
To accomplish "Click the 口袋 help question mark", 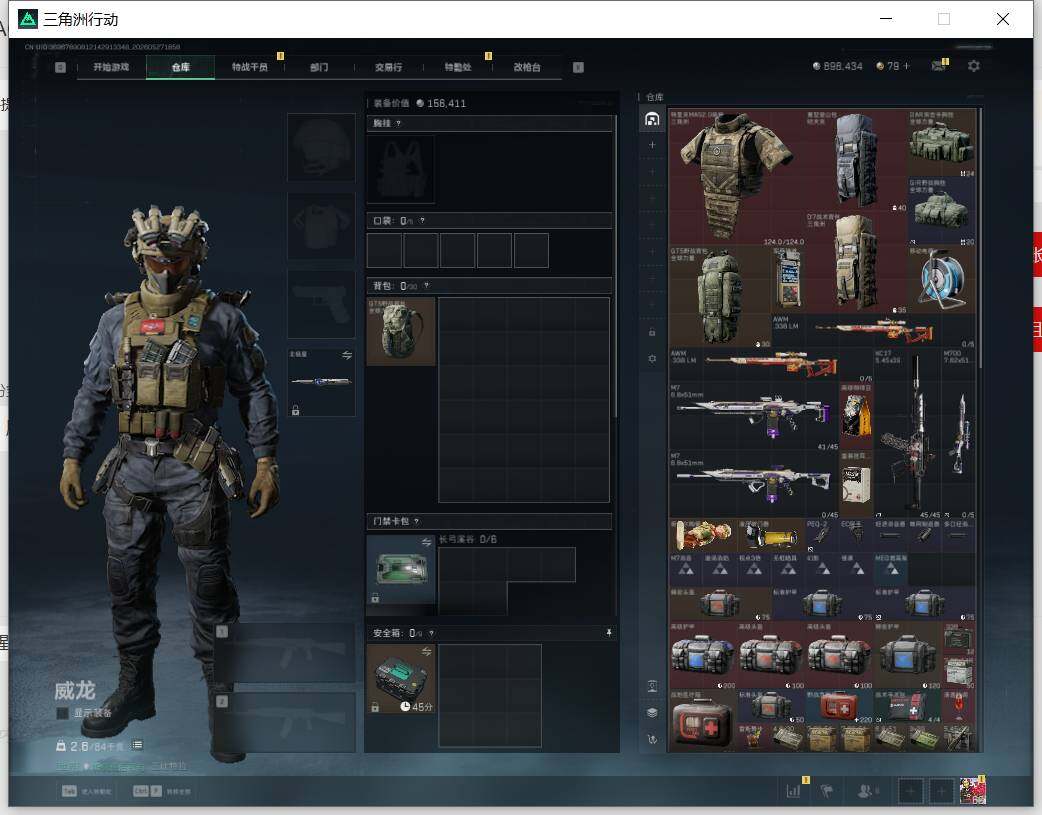I will point(422,221).
